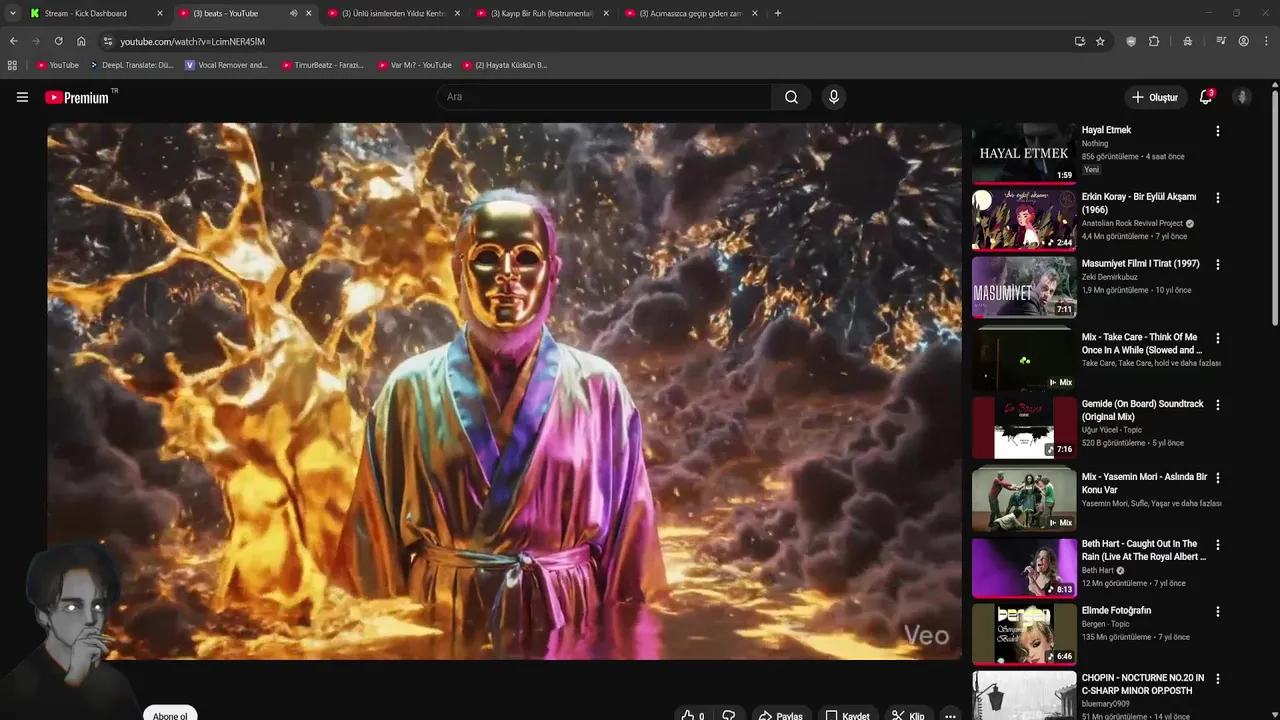The height and width of the screenshot is (720, 1280).
Task: Click 'Uğur Yücel - Topic' channel name
Action: coord(1112,430)
